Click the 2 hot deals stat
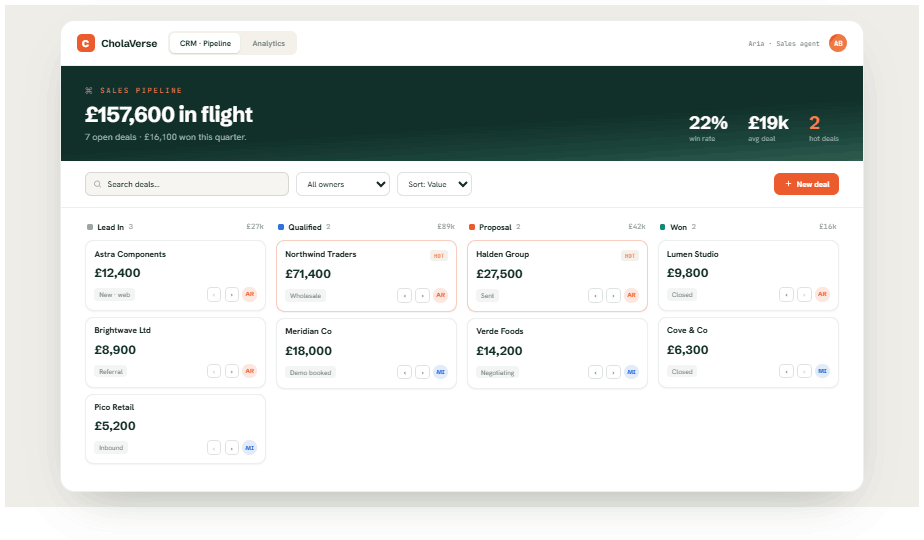This screenshot has width=924, height=540. point(823,127)
